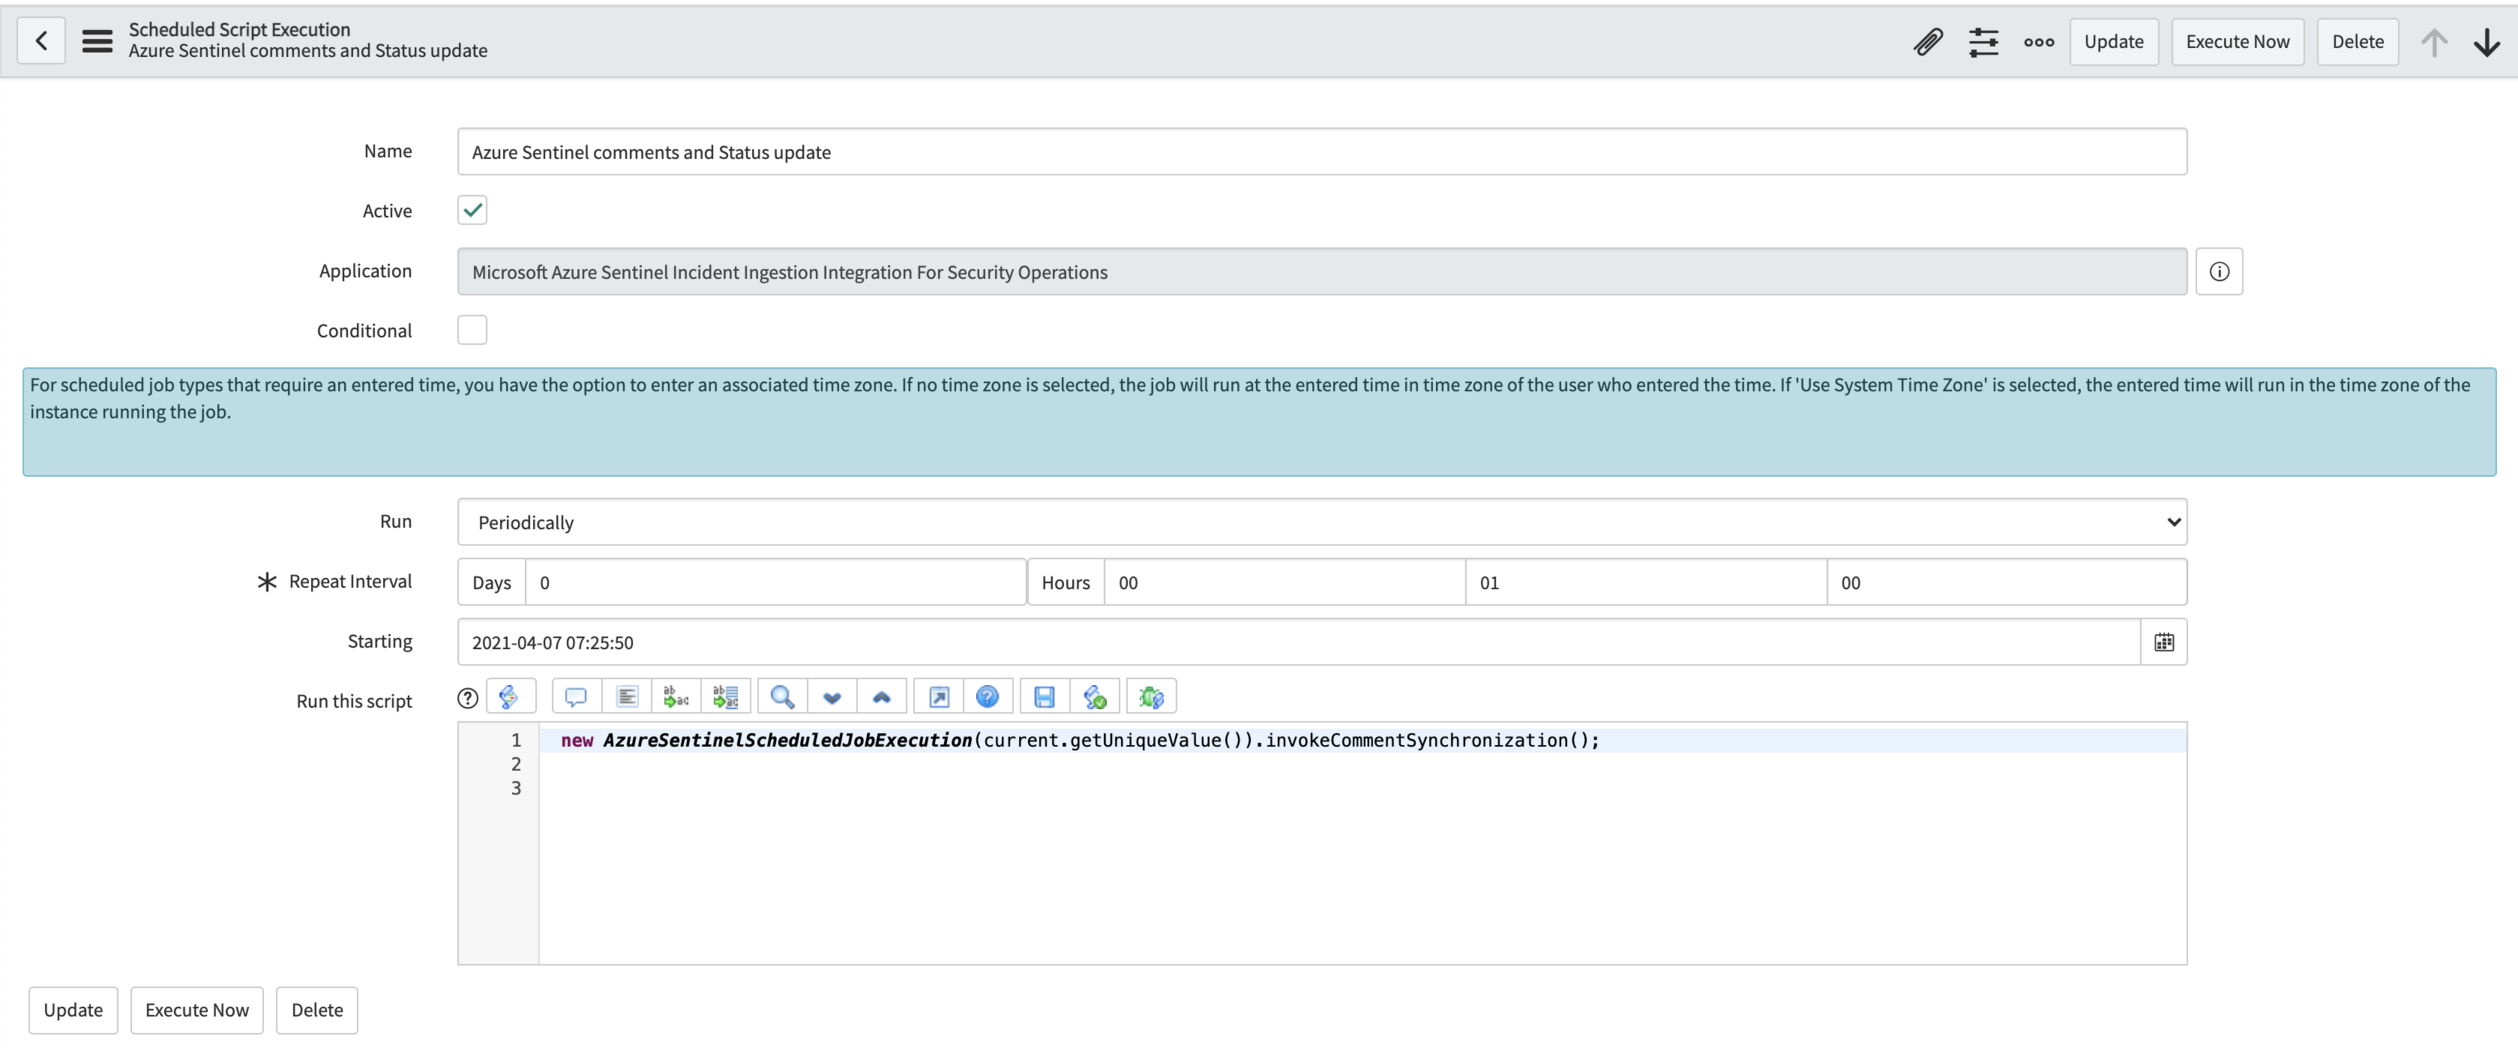Find next match with down chevron icon

[832, 697]
